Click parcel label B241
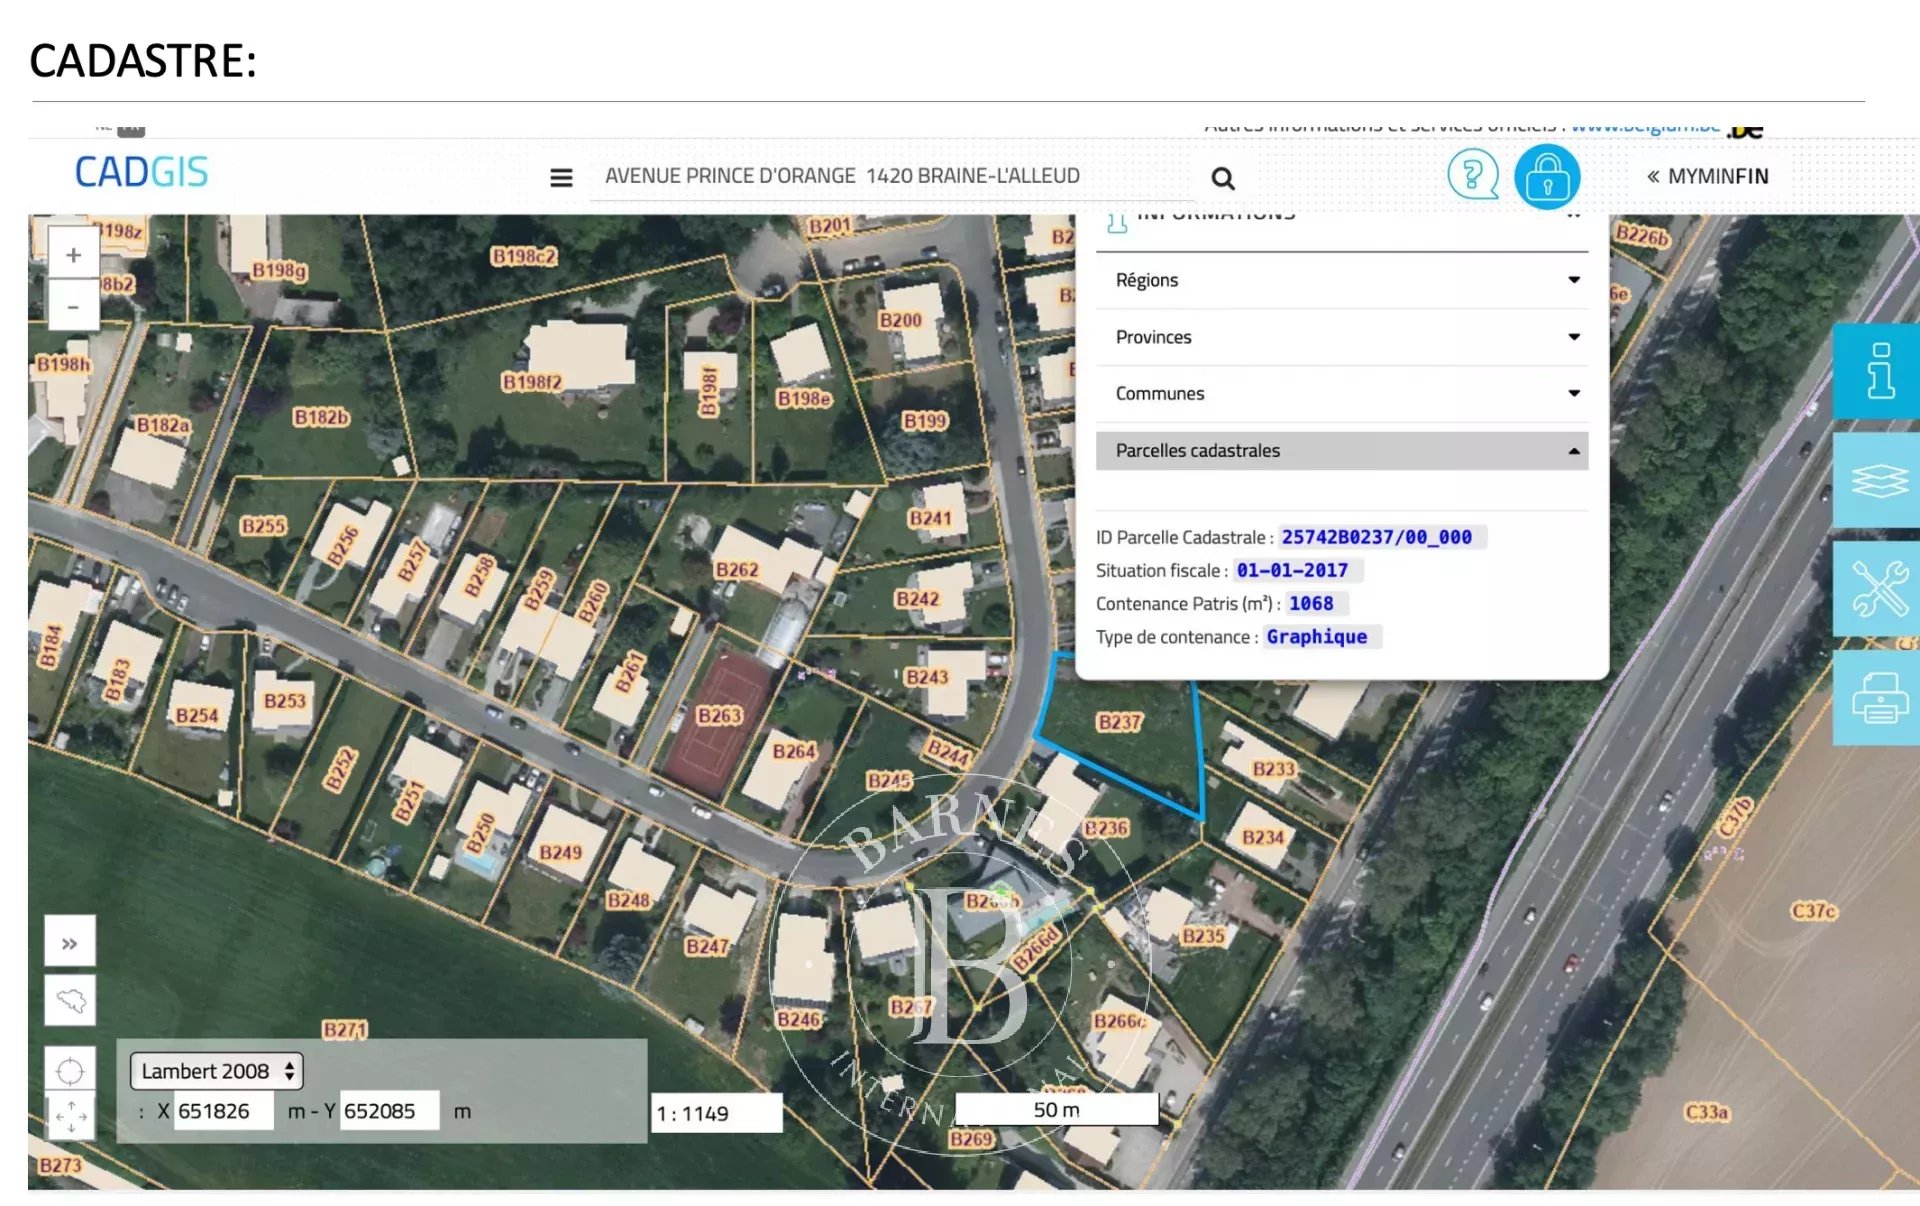 click(x=930, y=519)
